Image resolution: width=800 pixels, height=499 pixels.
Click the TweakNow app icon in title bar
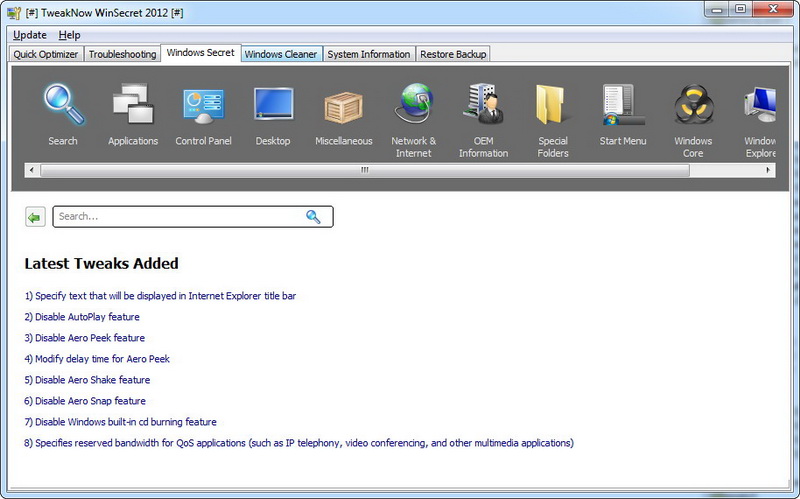[x=14, y=13]
